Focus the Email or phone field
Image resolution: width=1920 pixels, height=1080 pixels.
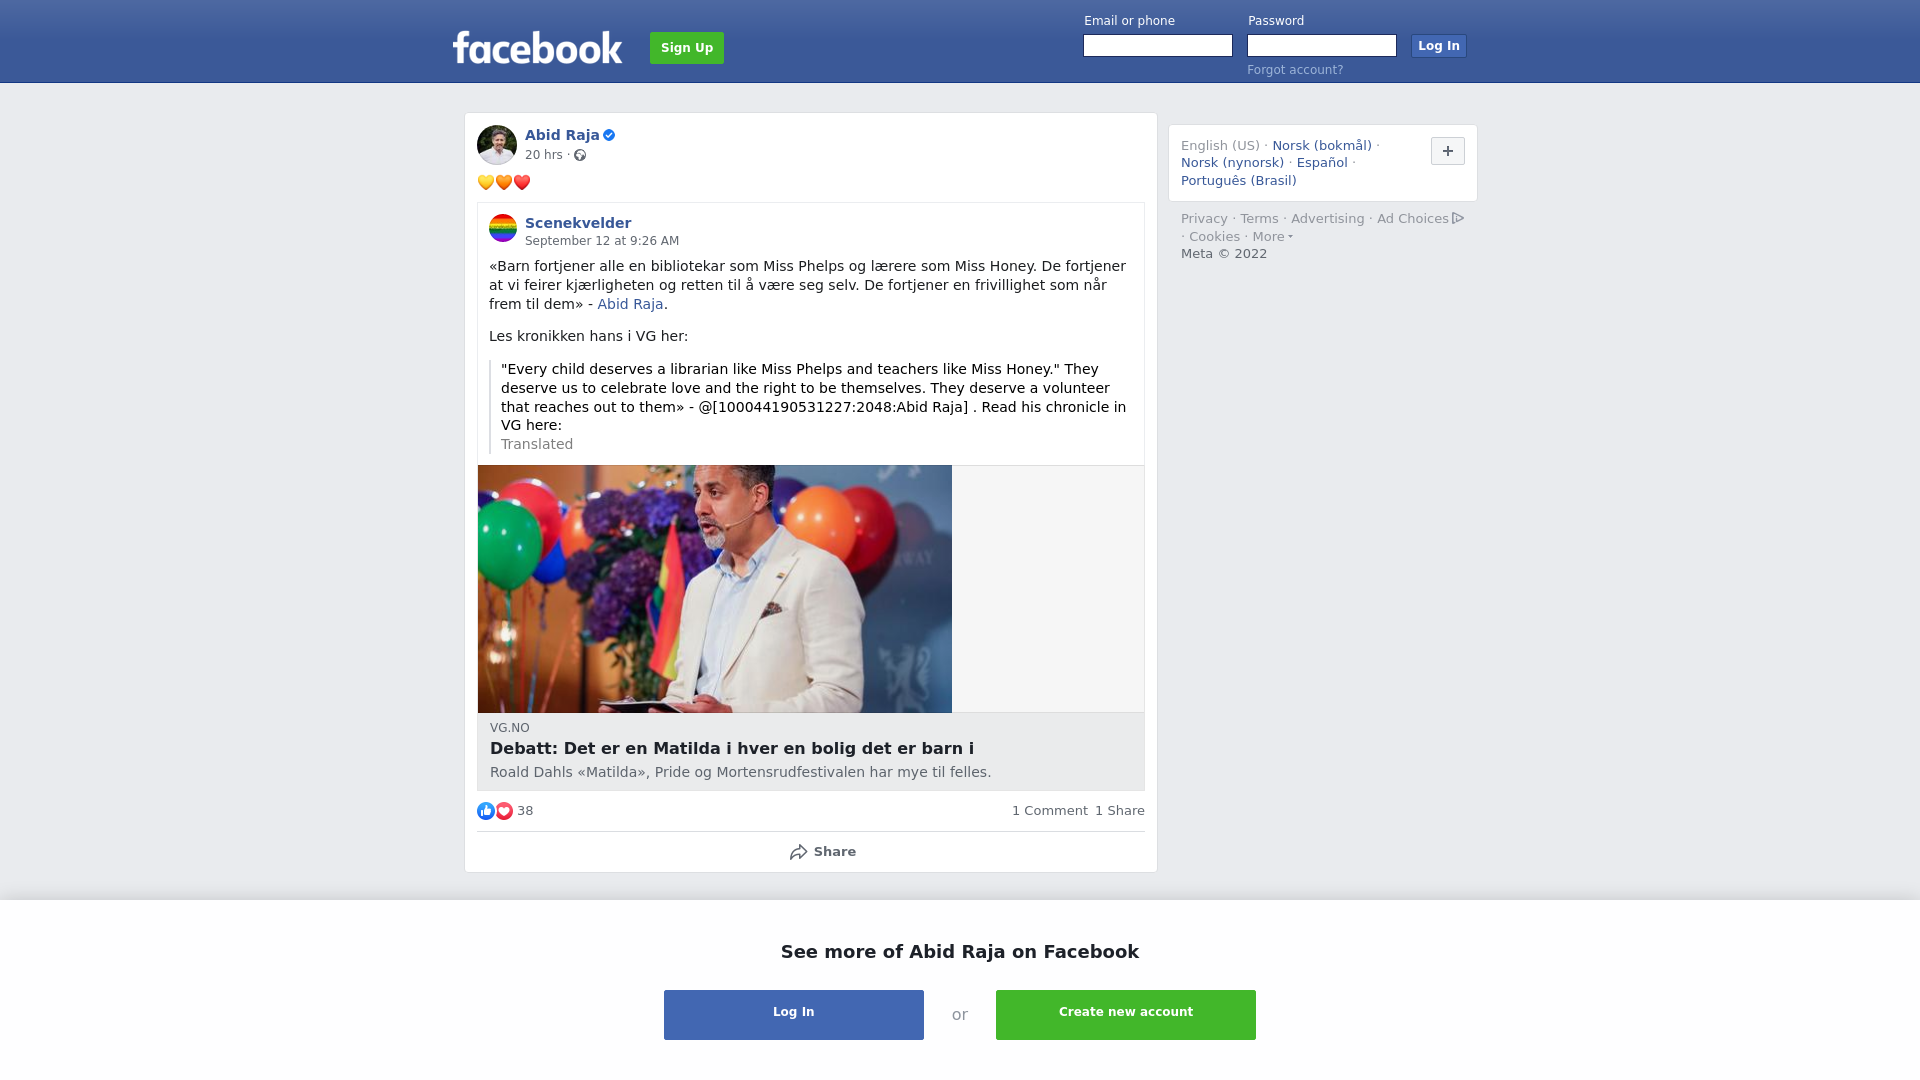(1158, 46)
